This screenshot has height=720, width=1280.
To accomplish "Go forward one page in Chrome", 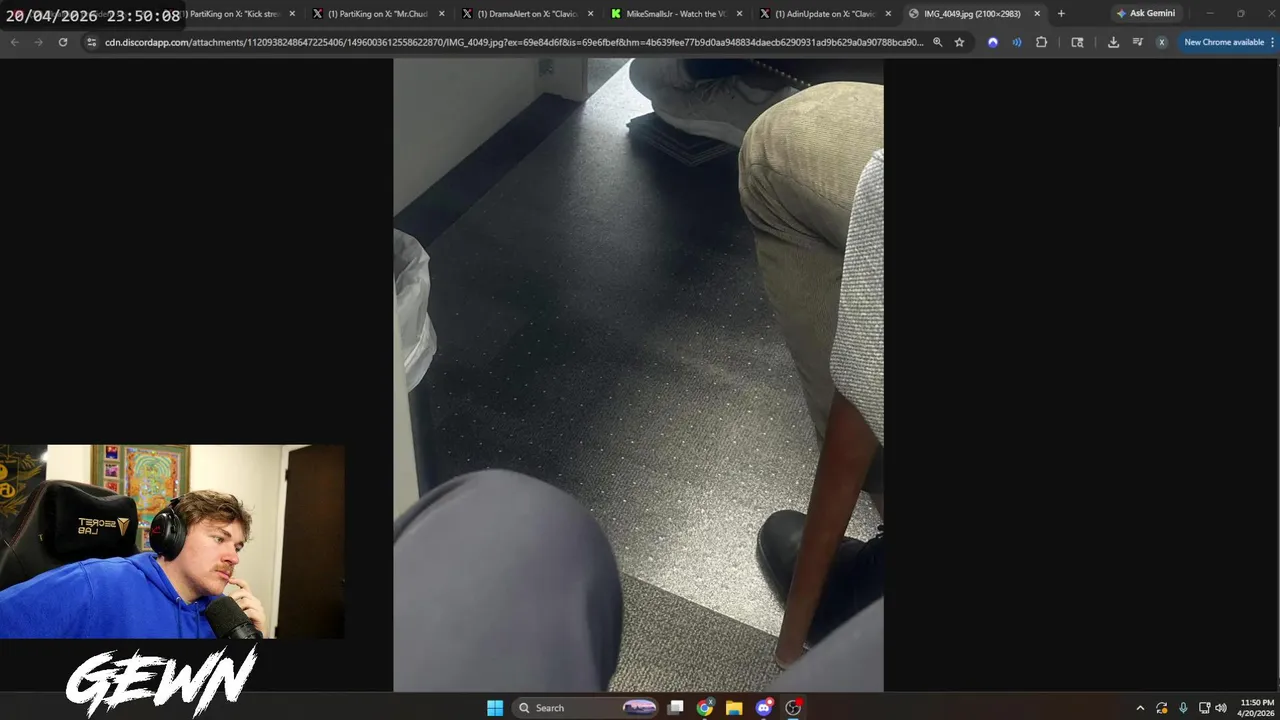I will click(x=38, y=42).
